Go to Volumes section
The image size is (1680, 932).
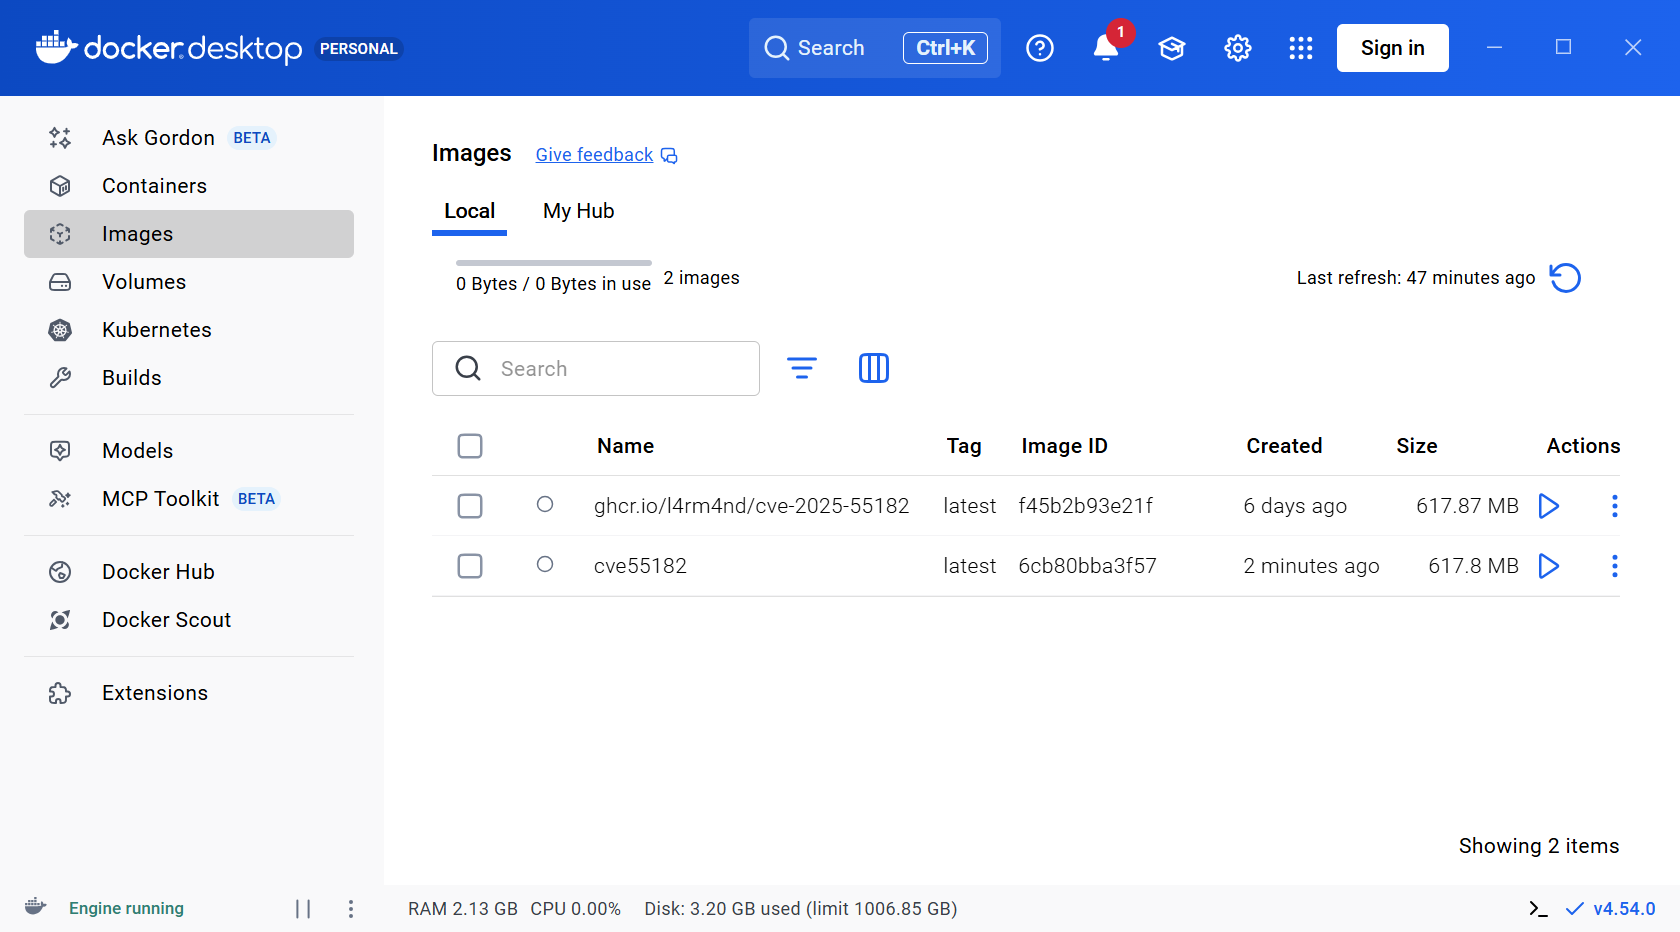click(x=189, y=282)
